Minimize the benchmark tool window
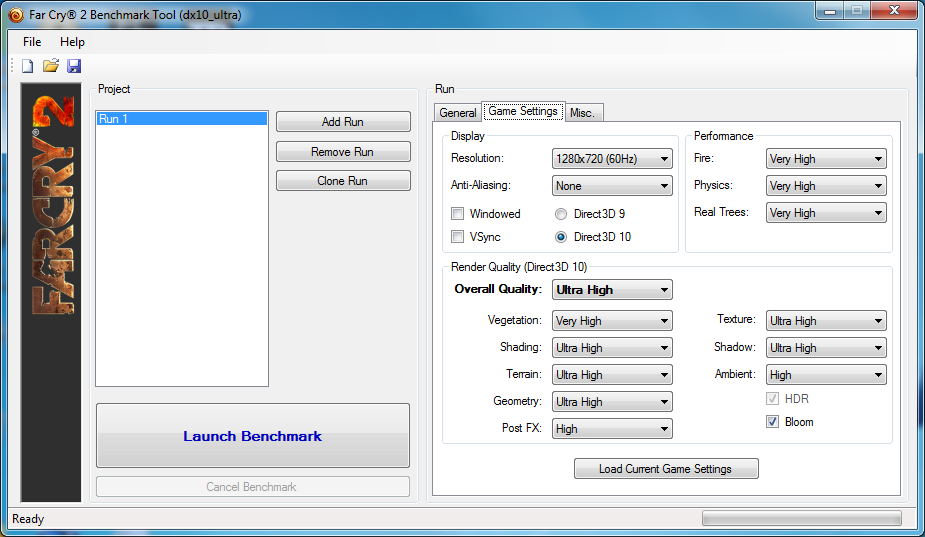925x537 pixels. pos(830,11)
